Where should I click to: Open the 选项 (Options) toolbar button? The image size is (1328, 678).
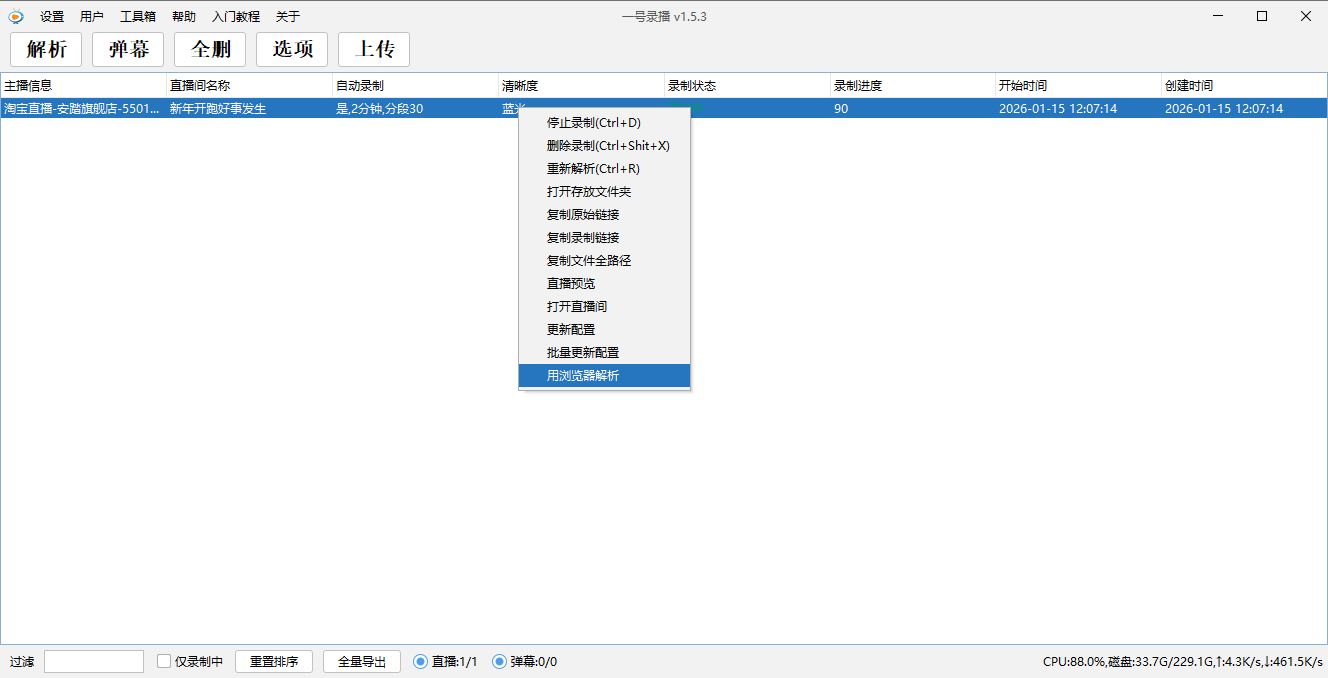(x=291, y=49)
